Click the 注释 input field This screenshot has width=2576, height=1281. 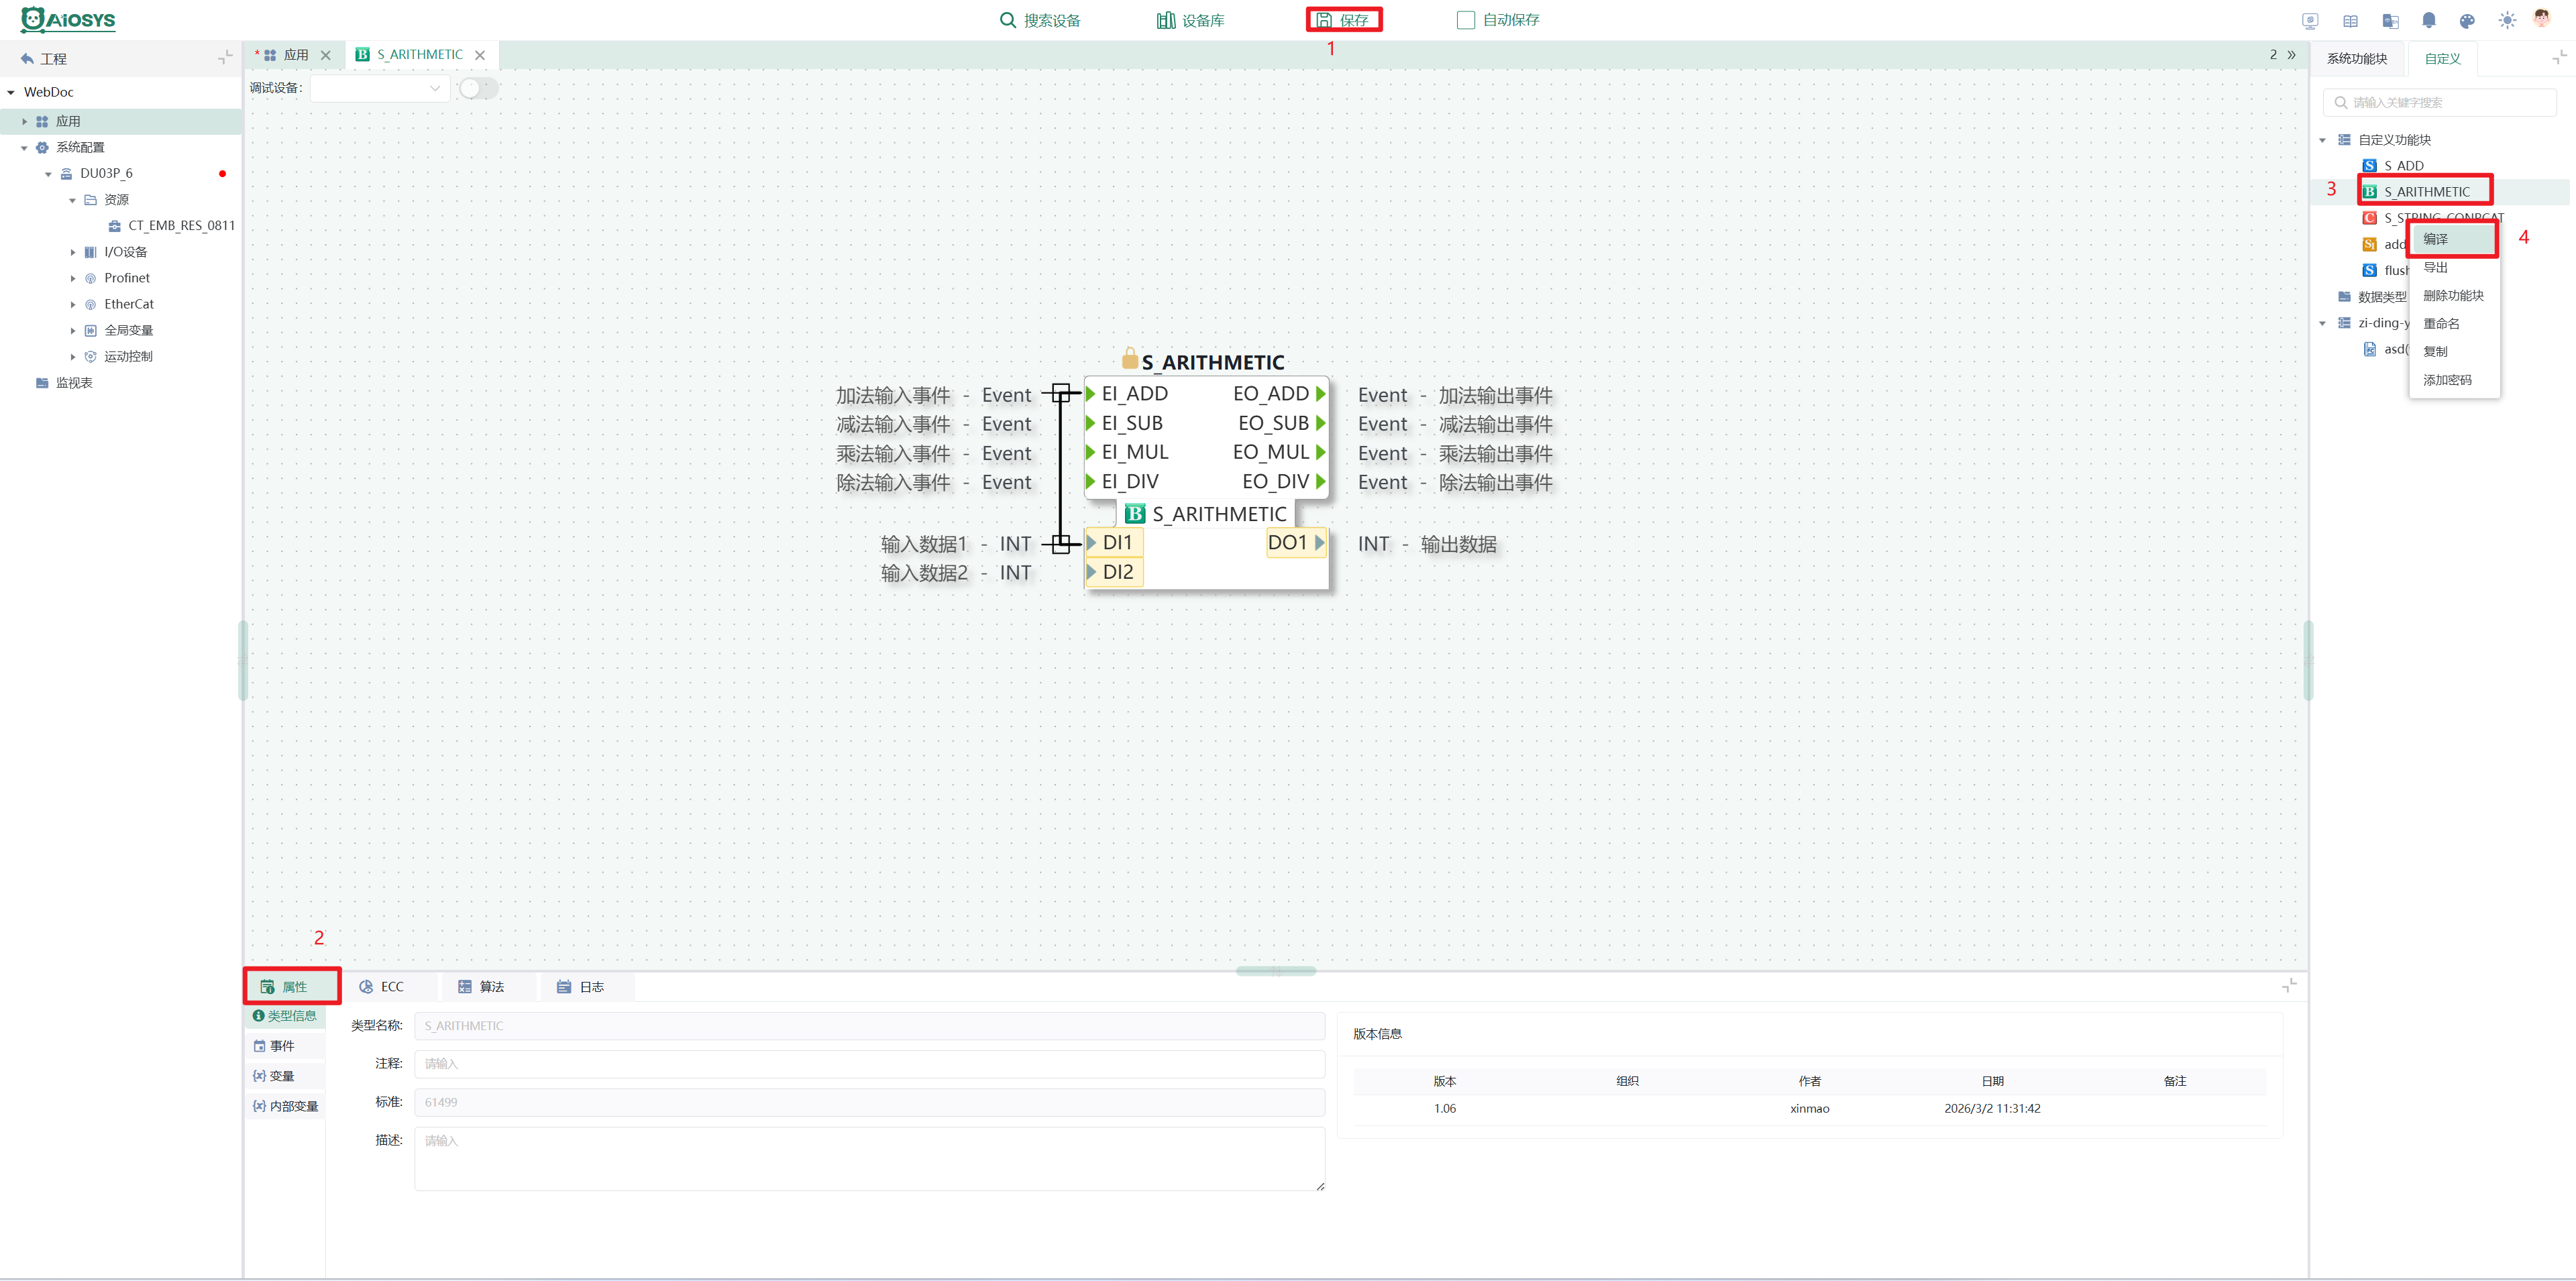869,1064
